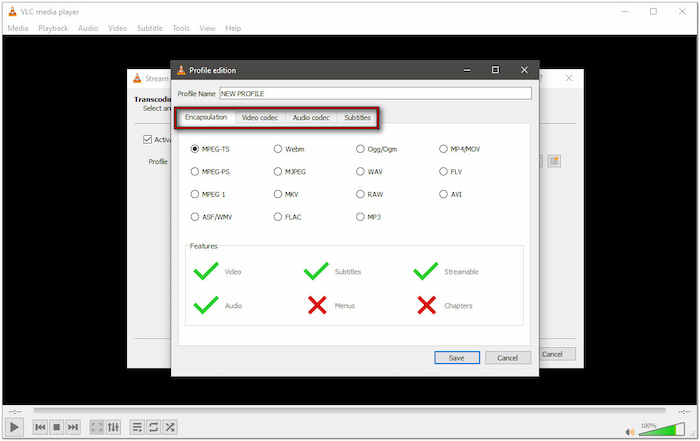The height and width of the screenshot is (441, 700).
Task: Show the playlist icon
Action: pyautogui.click(x=137, y=427)
